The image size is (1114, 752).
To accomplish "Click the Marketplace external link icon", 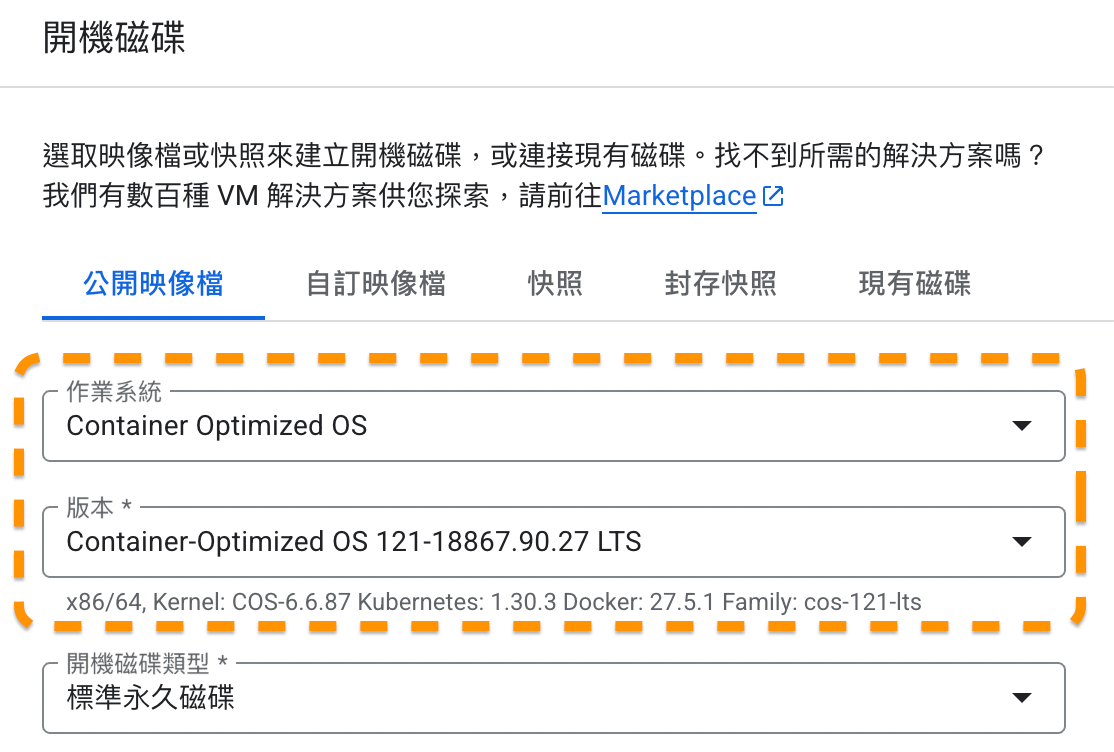I will (x=772, y=196).
